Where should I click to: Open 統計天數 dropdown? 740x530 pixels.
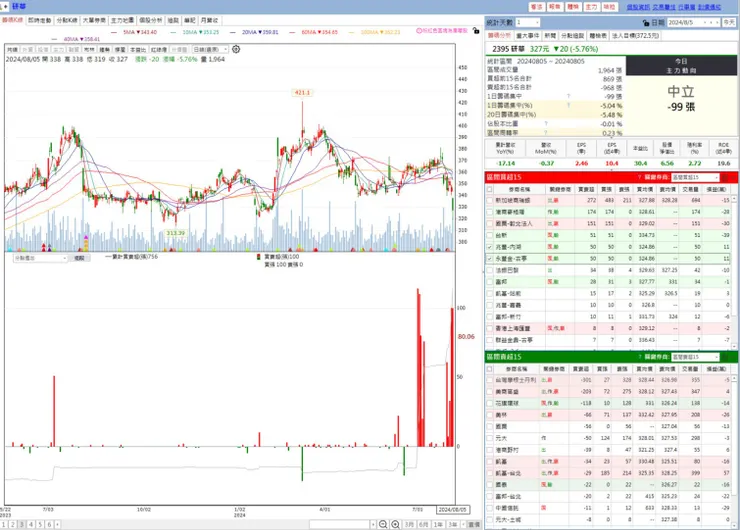click(x=527, y=23)
